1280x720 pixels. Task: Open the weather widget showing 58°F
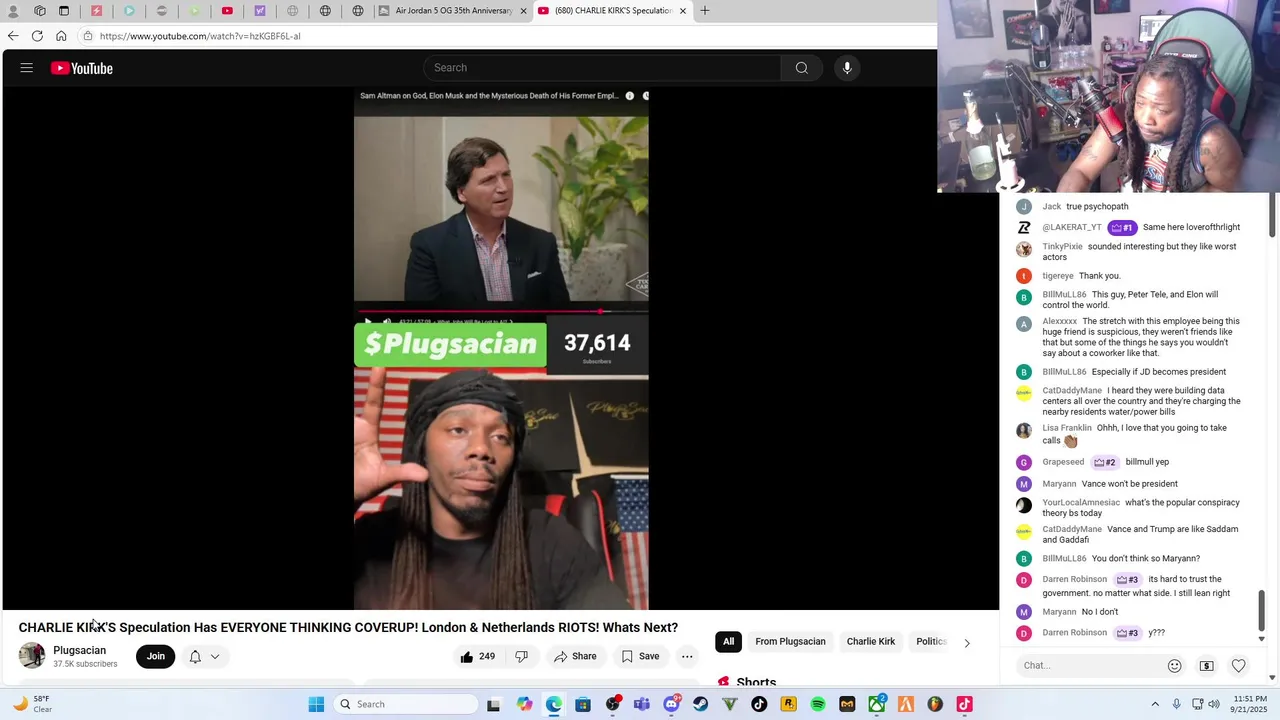tap(32, 704)
